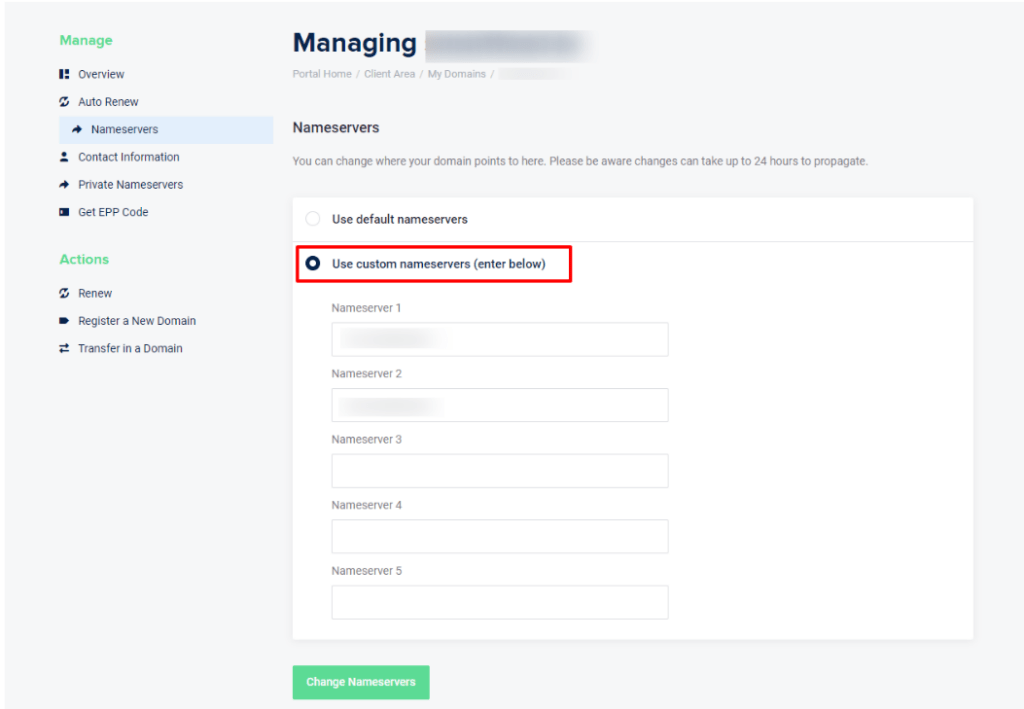Select Use custom nameservers radio button

coord(313,264)
